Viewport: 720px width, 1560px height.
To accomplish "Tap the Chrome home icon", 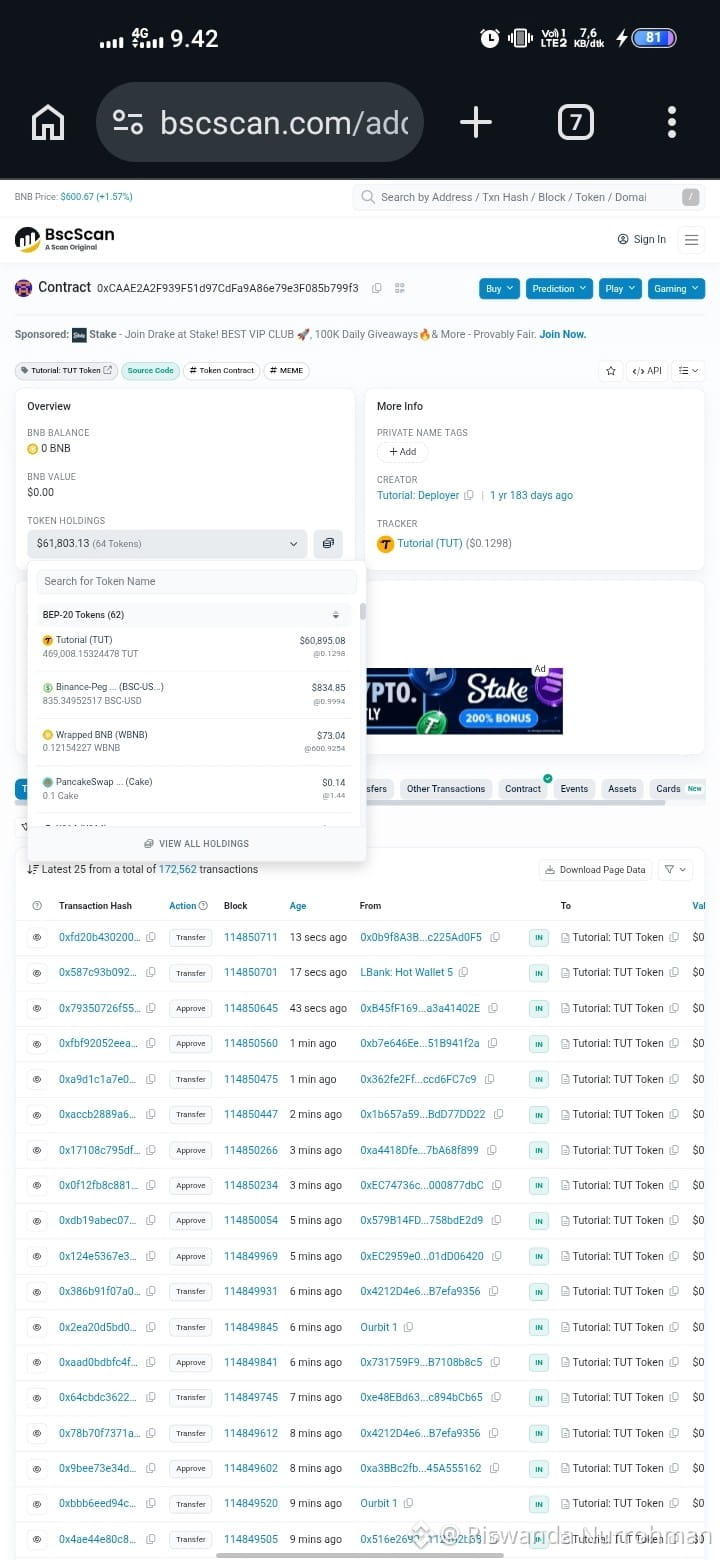I will (x=48, y=122).
